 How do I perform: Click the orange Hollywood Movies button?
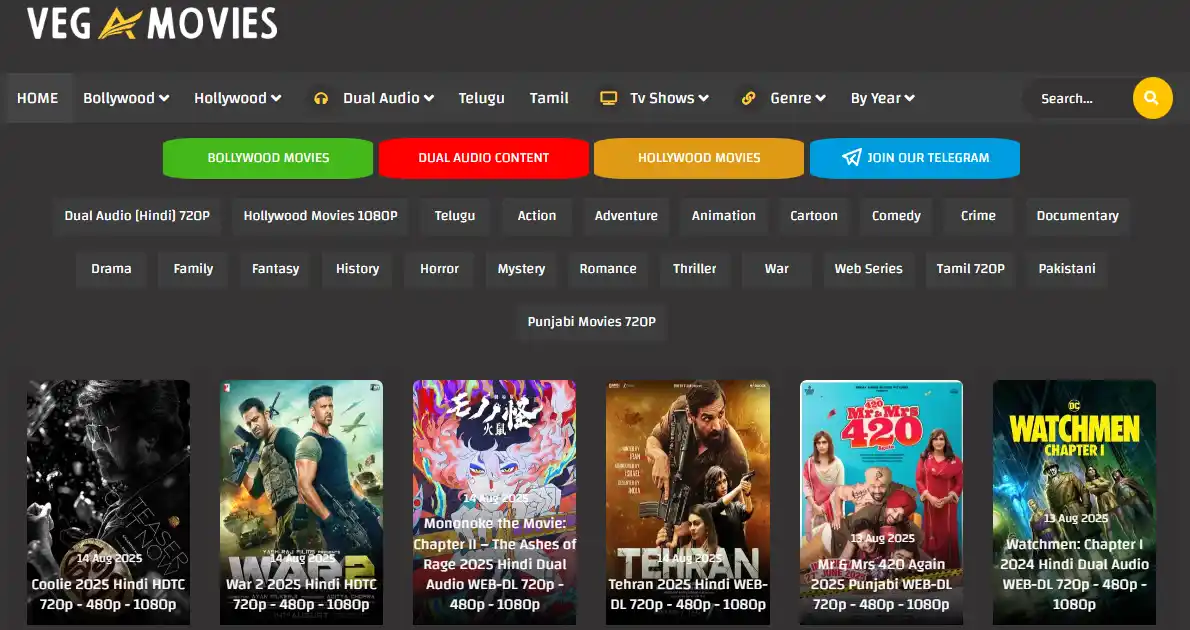699,158
